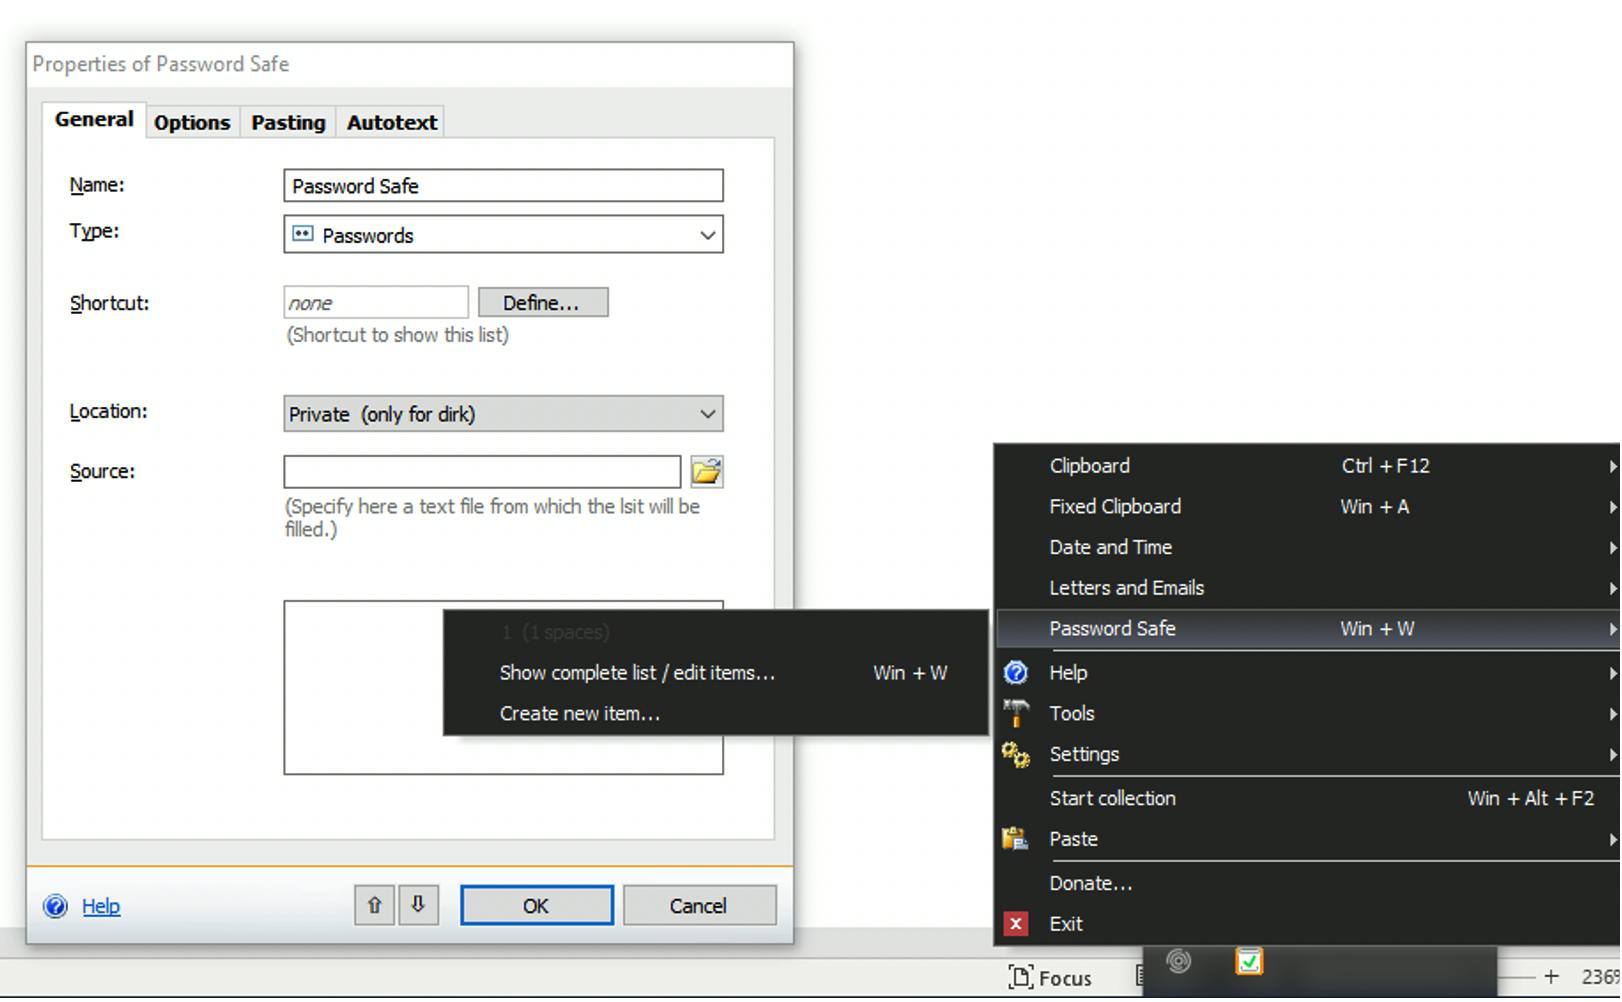Click the Focus button in the status bar

[x=1050, y=977]
